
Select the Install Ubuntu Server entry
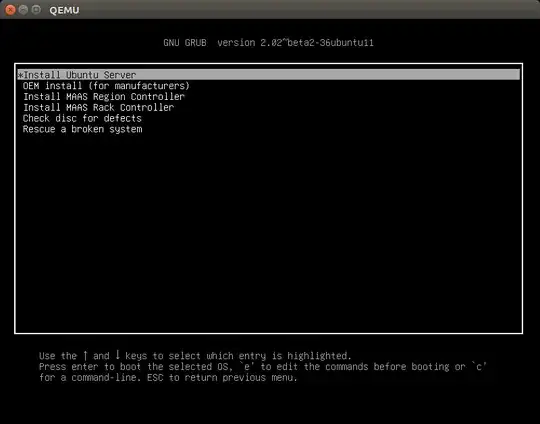click(x=269, y=75)
